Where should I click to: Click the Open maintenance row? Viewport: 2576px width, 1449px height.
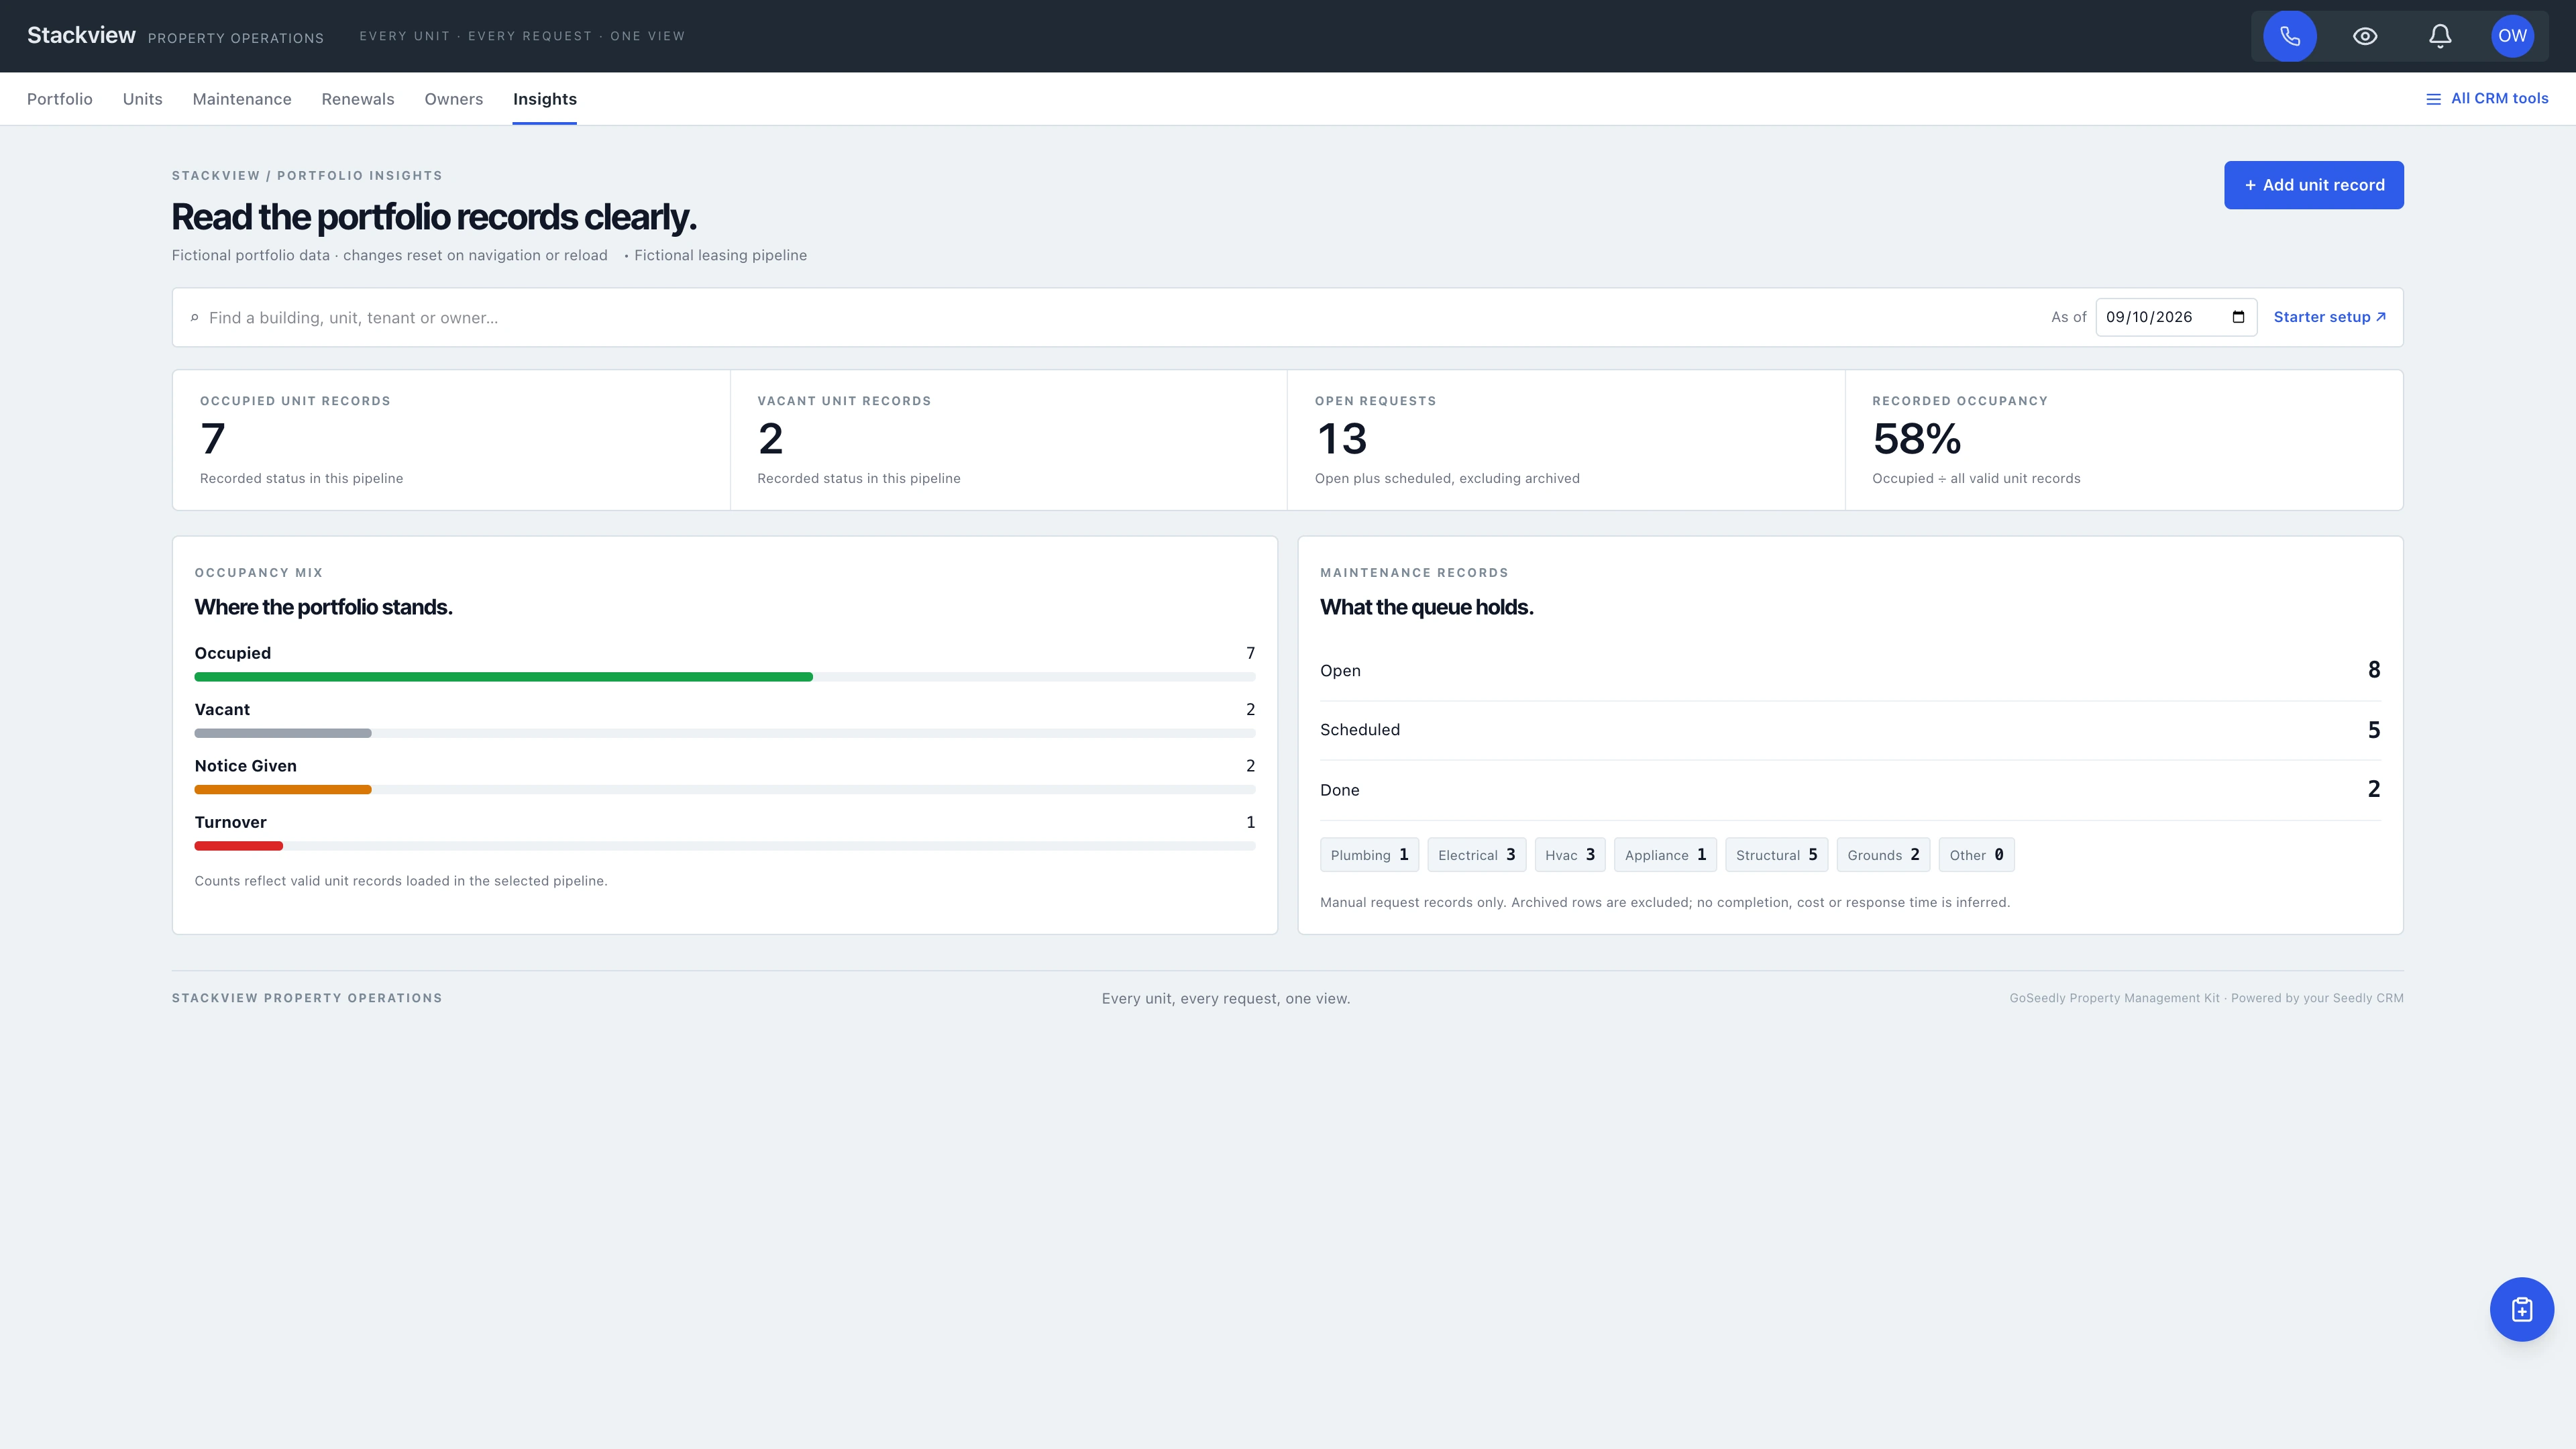coord(1850,671)
